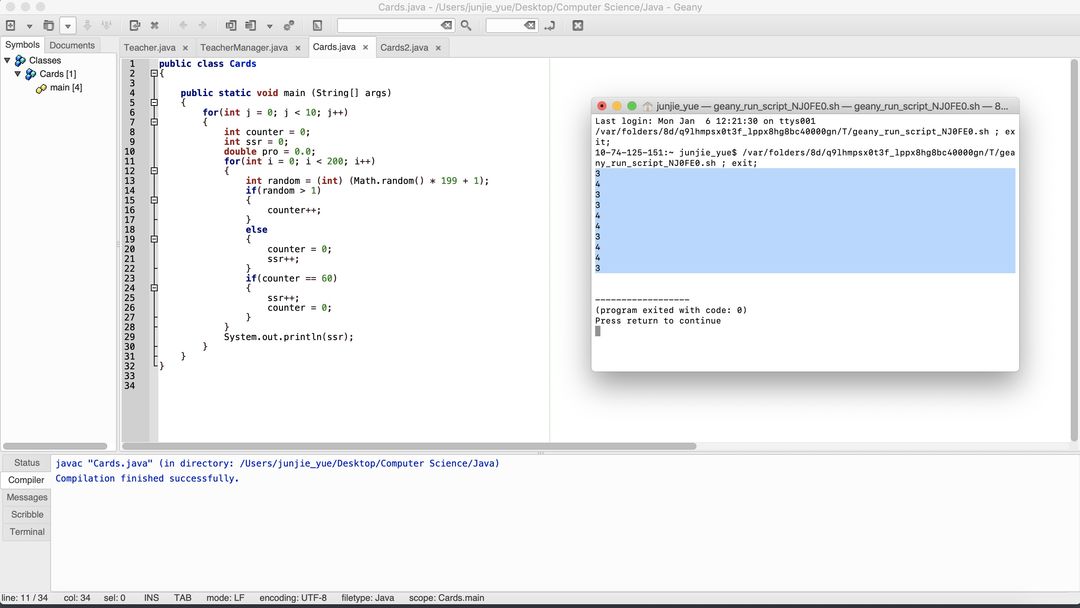Build the current file

[x=251, y=25]
